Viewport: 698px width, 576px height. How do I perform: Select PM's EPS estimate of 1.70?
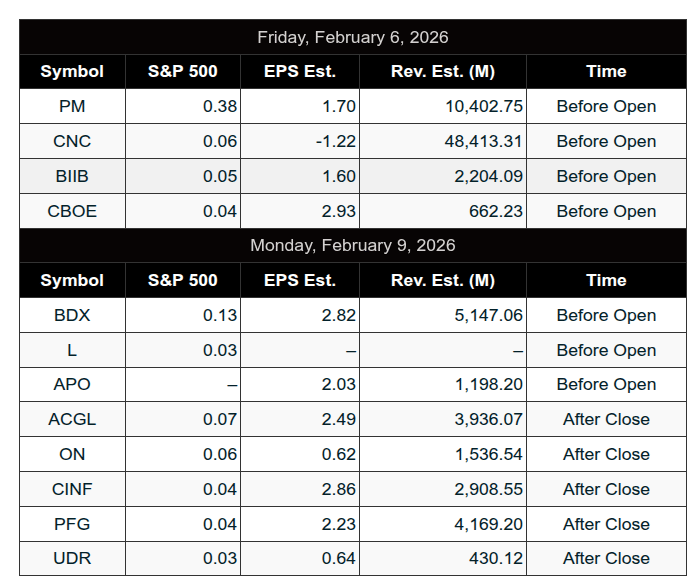pos(339,107)
